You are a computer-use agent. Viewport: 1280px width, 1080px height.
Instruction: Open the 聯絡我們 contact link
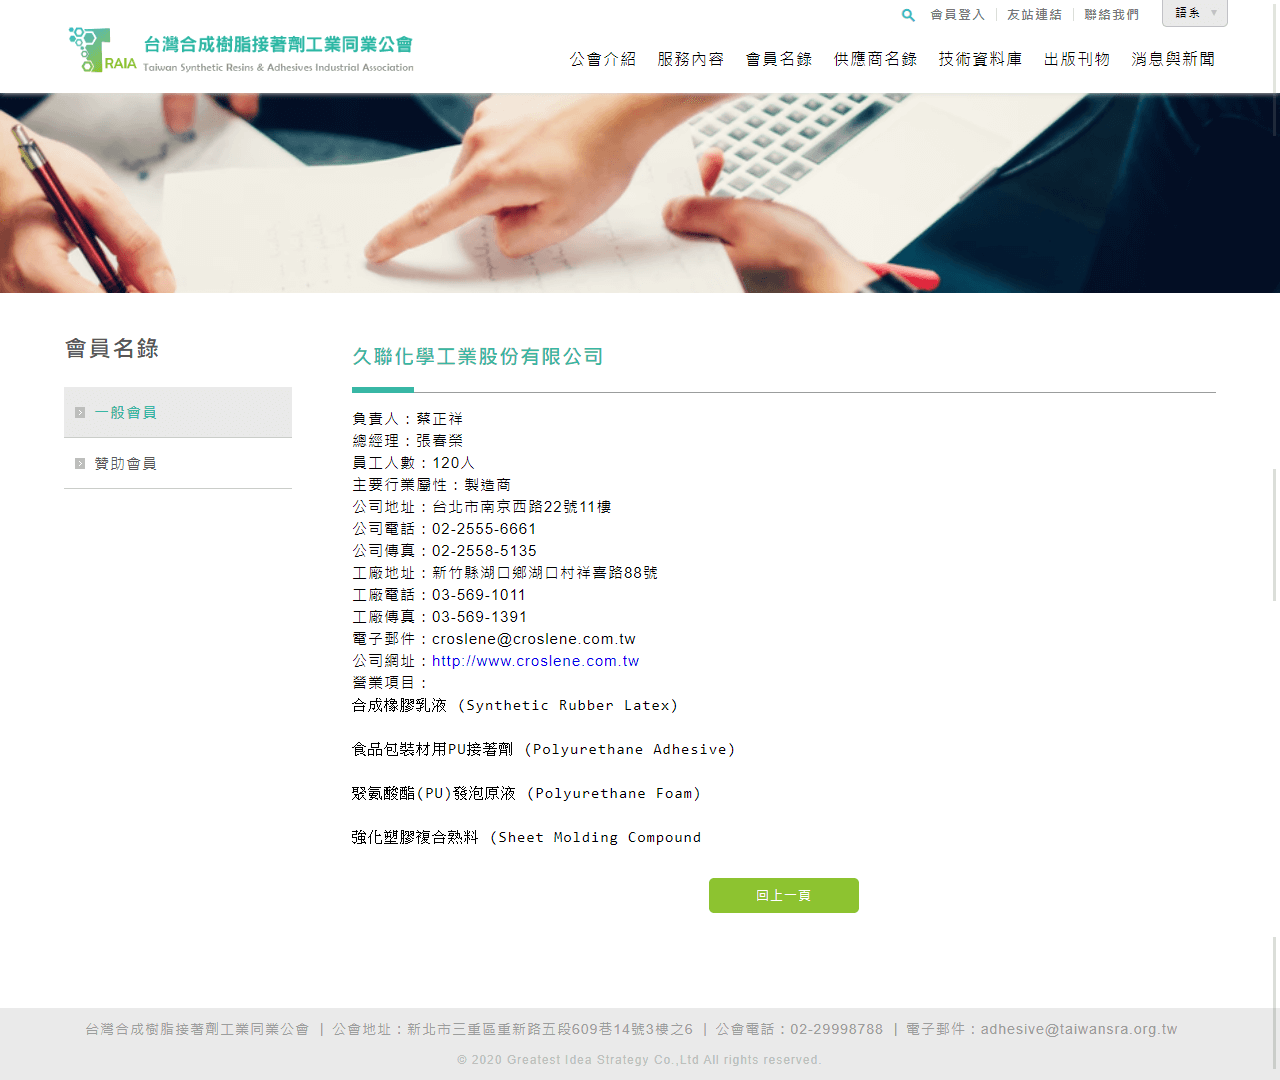[x=1111, y=15]
